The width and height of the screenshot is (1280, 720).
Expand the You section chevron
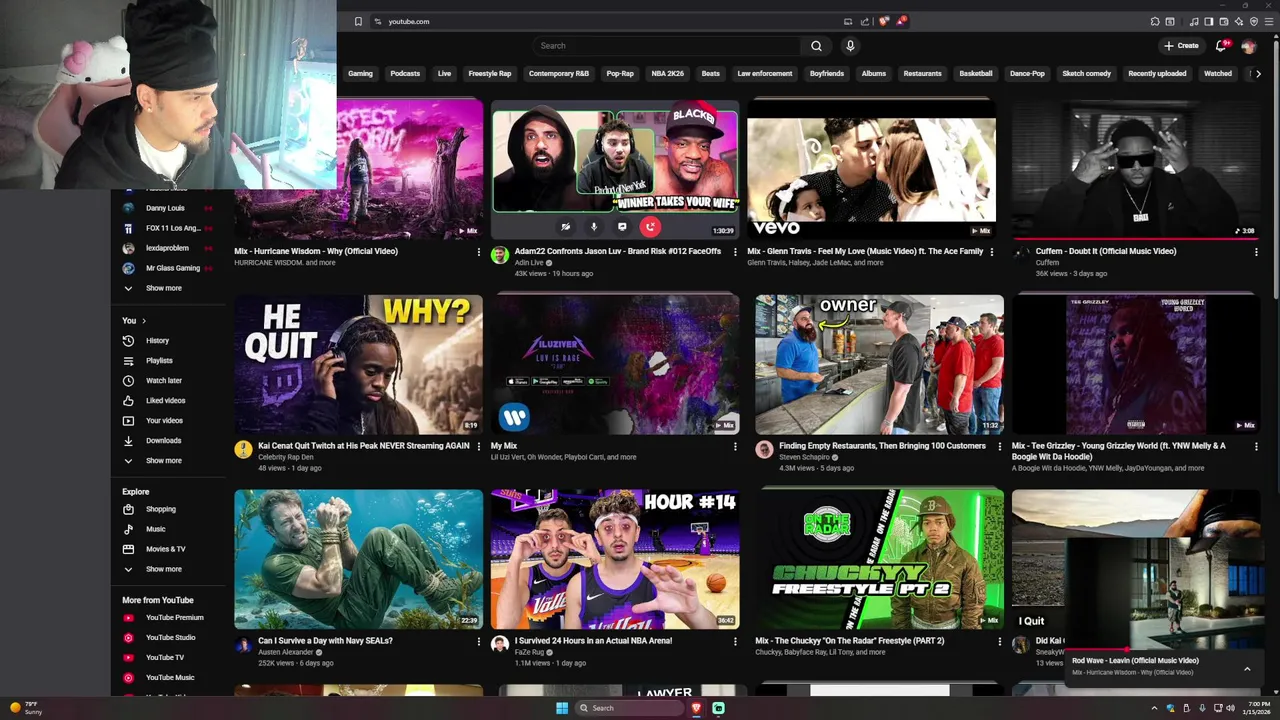point(143,321)
